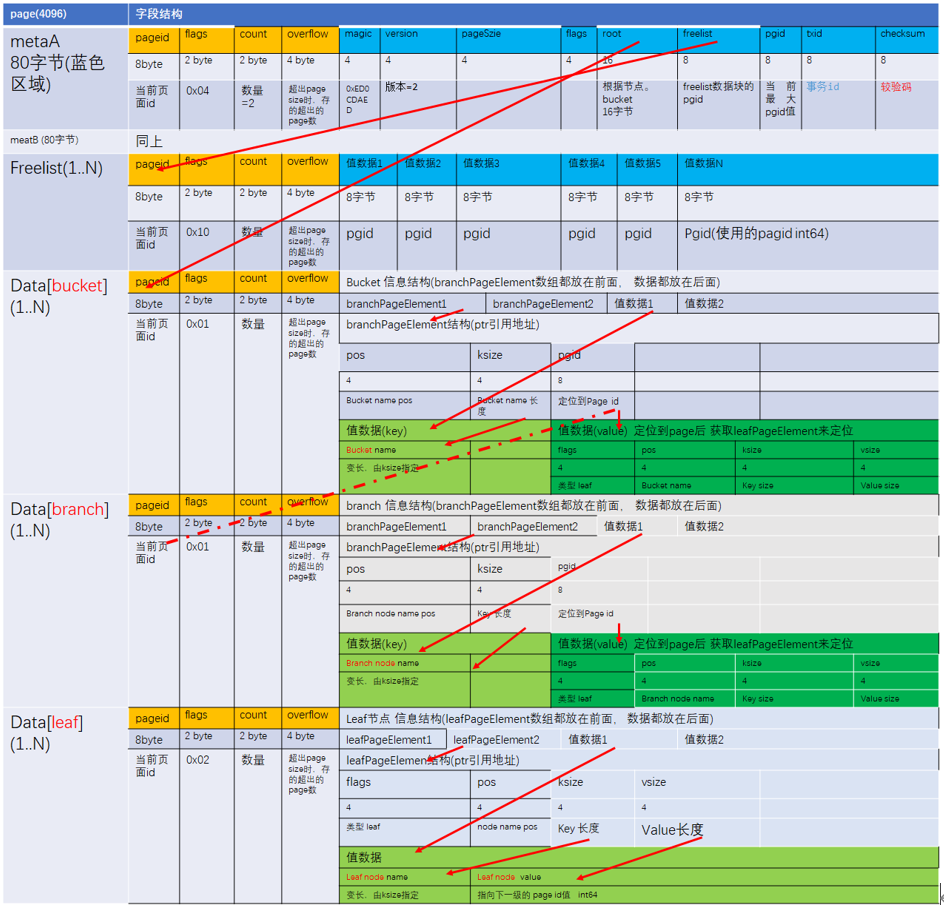This screenshot has height=905, width=944.
Task: Click the '0x02' flags value
Action: coord(206,826)
